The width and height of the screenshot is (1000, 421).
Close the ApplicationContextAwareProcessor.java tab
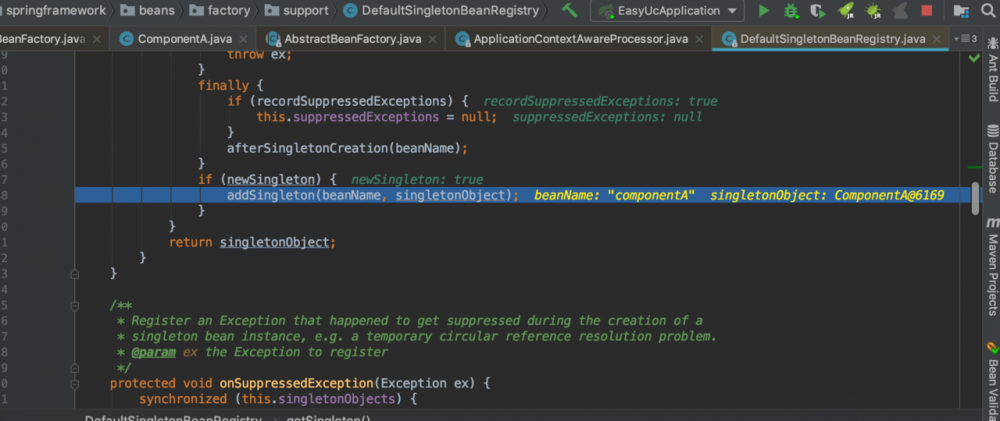point(700,39)
